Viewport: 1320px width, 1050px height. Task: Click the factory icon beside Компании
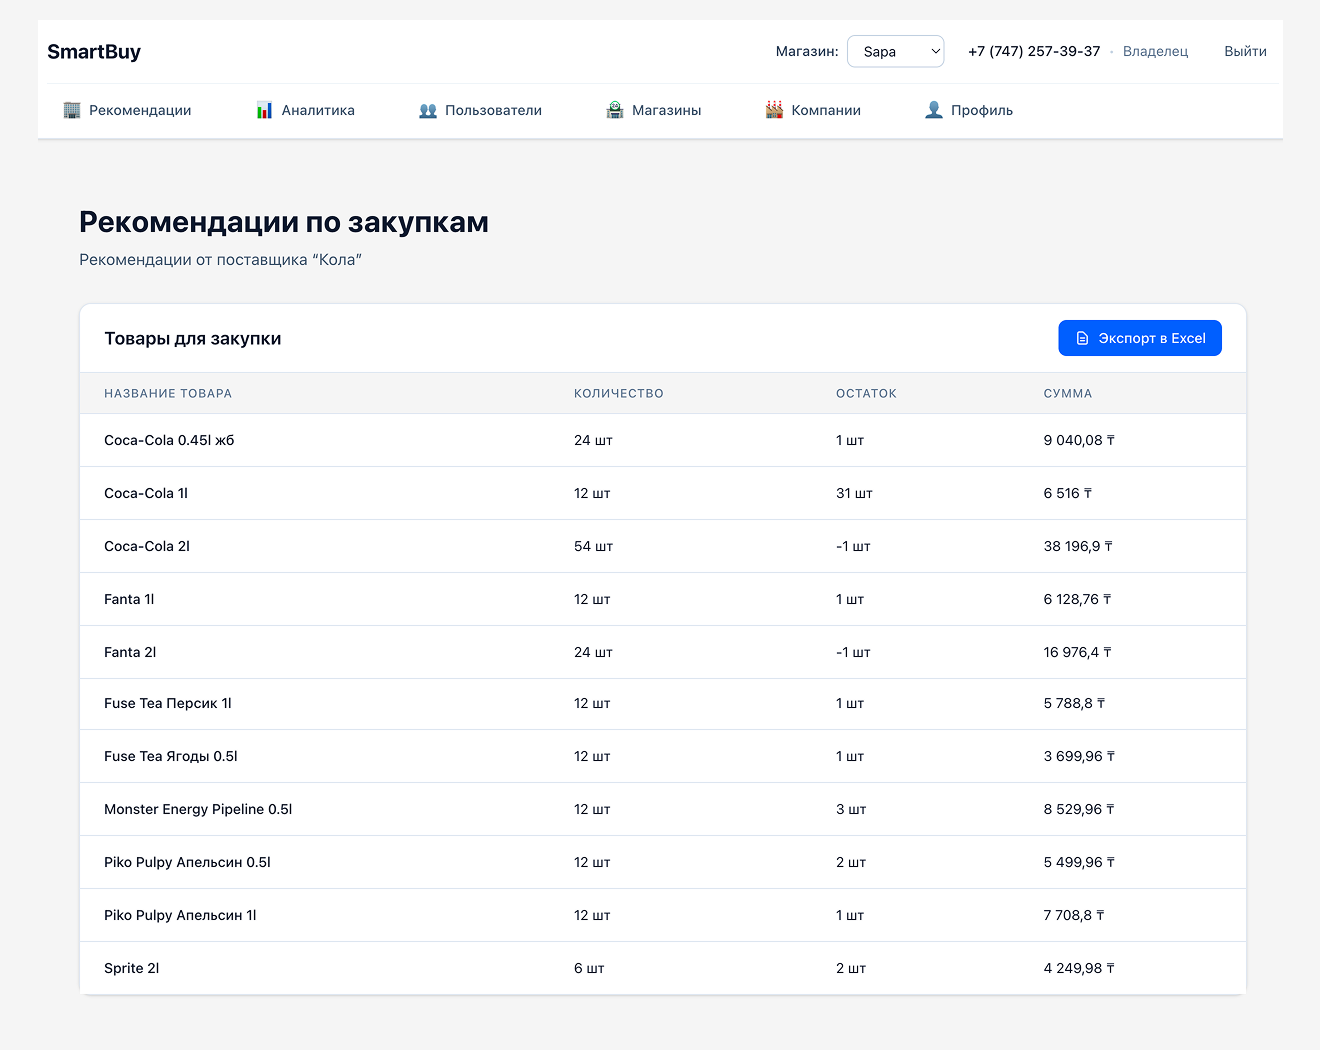pos(774,110)
